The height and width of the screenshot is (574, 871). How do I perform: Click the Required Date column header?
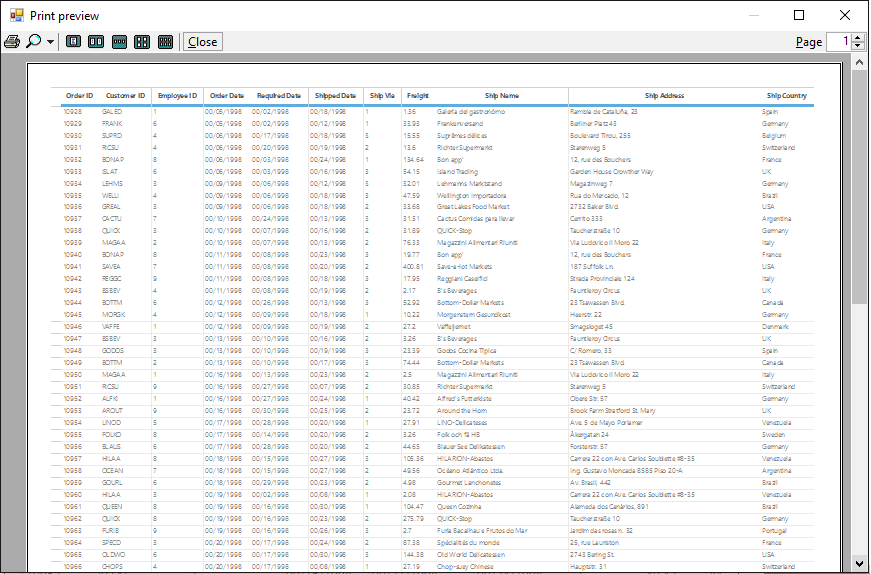[279, 96]
